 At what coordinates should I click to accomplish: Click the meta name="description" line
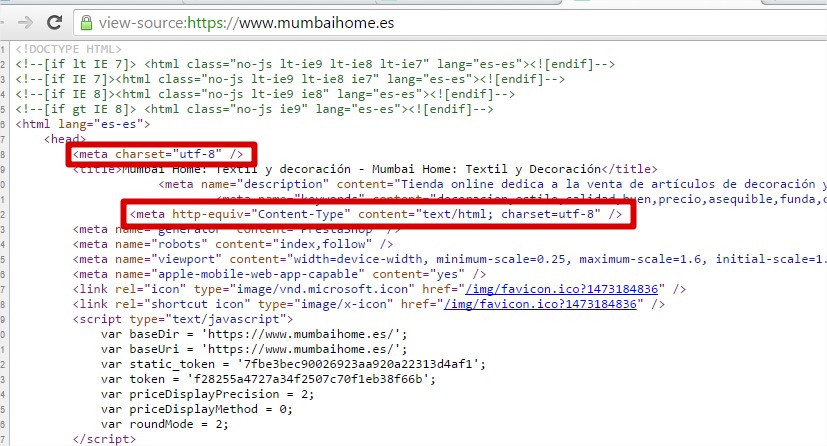[x=493, y=185]
